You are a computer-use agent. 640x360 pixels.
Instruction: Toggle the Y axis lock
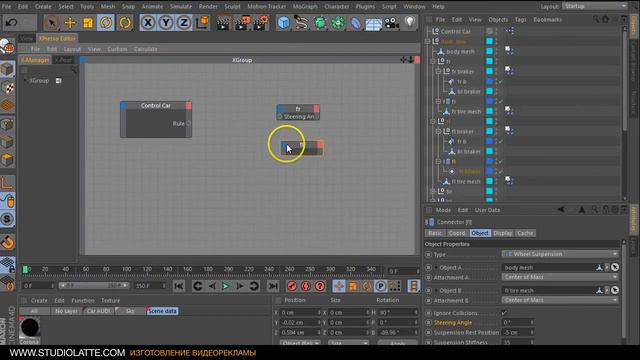pyautogui.click(x=166, y=22)
